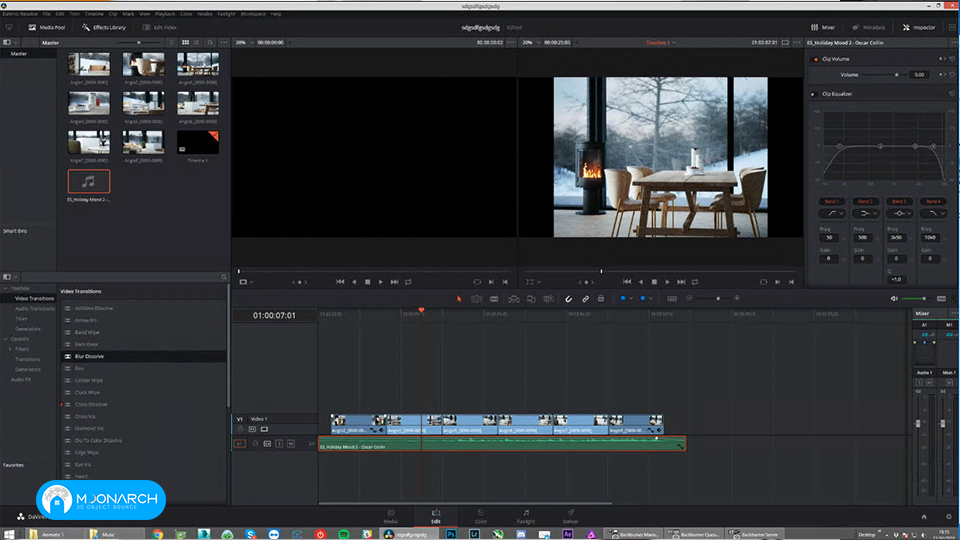Select the arrow Selection mode tool
This screenshot has width=960, height=540.
click(x=459, y=299)
